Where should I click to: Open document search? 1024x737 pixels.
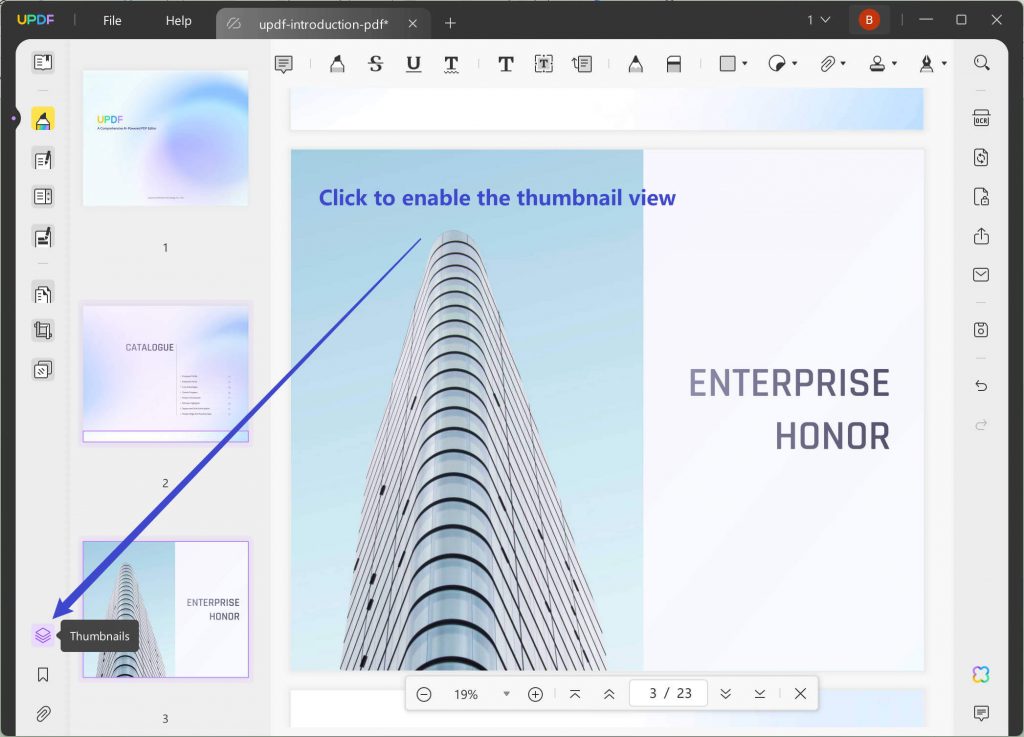point(981,62)
